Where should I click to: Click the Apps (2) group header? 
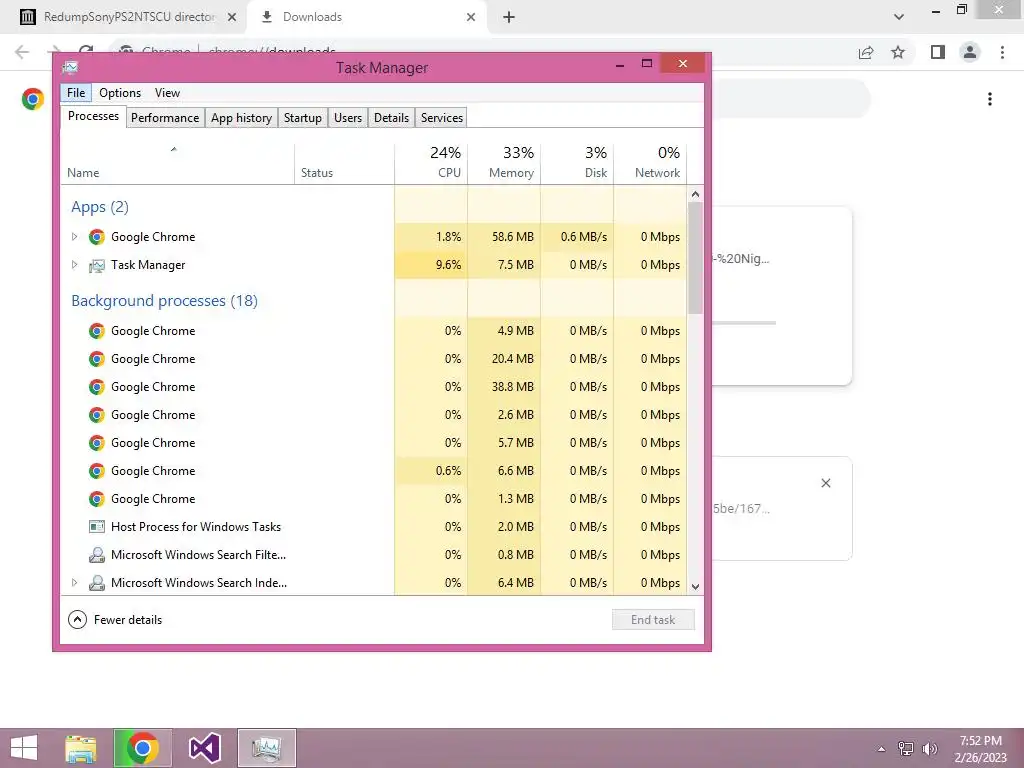tap(100, 207)
